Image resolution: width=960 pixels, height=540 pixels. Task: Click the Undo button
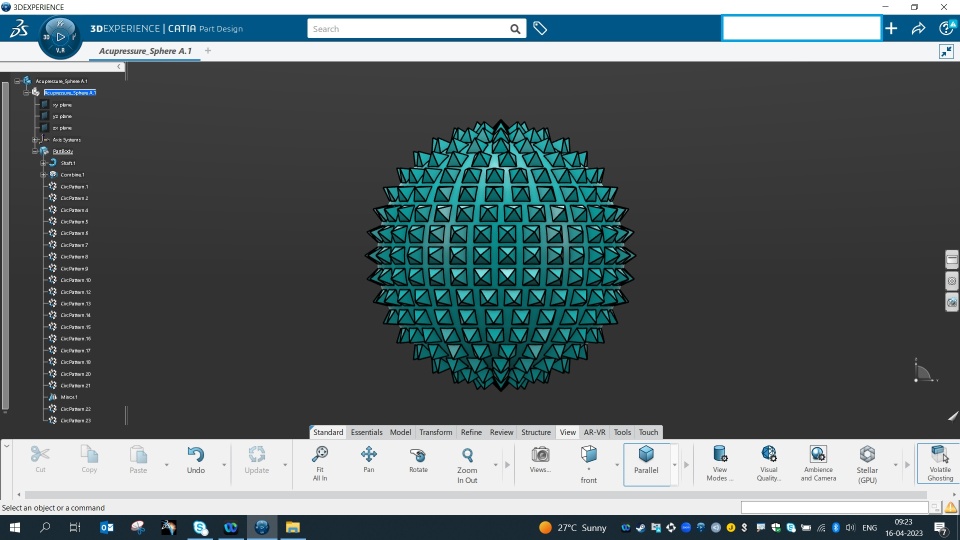[x=196, y=460]
